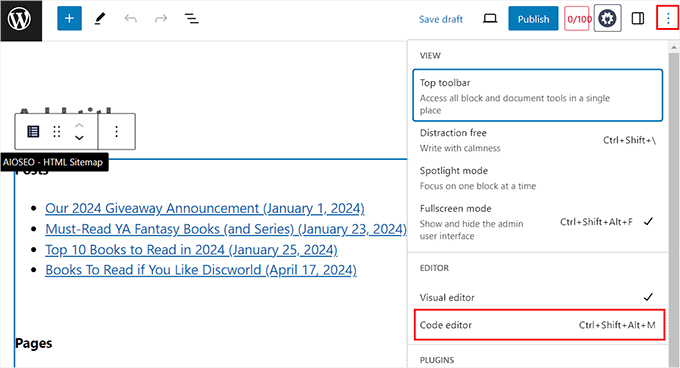680x368 pixels.
Task: Open block toolbar three-dot options
Action: [x=116, y=131]
